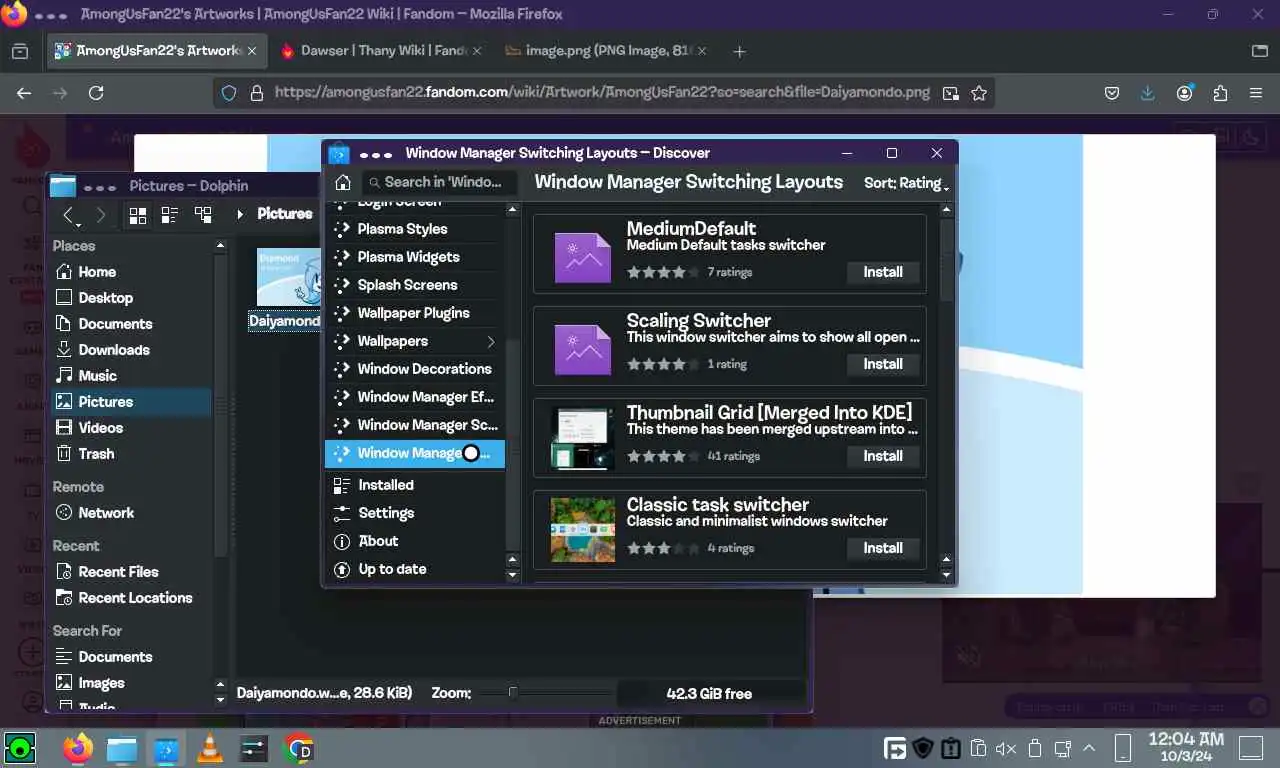The image size is (1280, 768).
Task: Install the MediumDefault task switcher
Action: 883,272
